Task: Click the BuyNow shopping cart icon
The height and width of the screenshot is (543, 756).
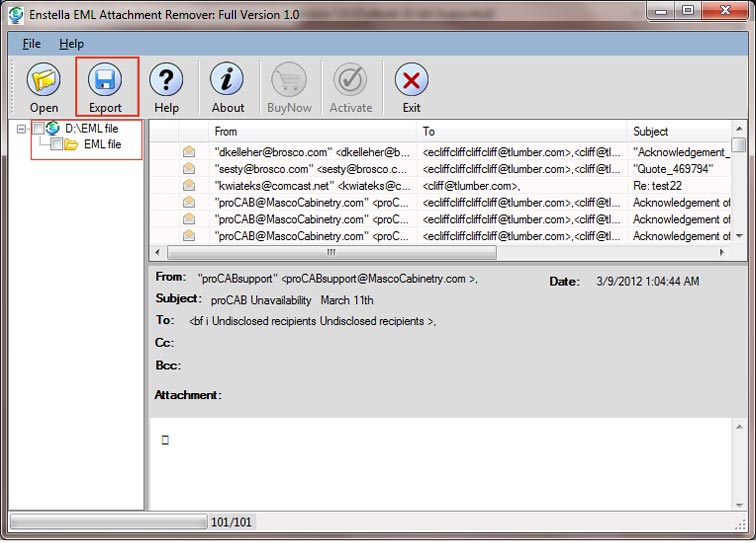Action: (x=289, y=80)
